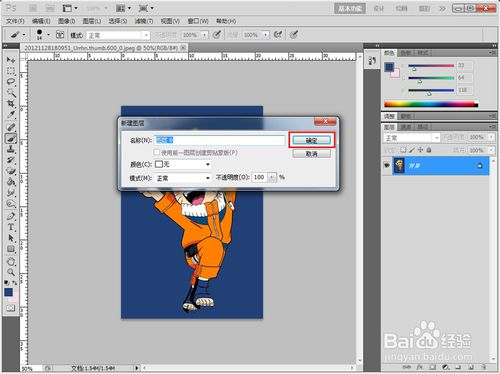Select the Pen tool
Viewport: 500px width, 374px height.
pyautogui.click(x=11, y=216)
